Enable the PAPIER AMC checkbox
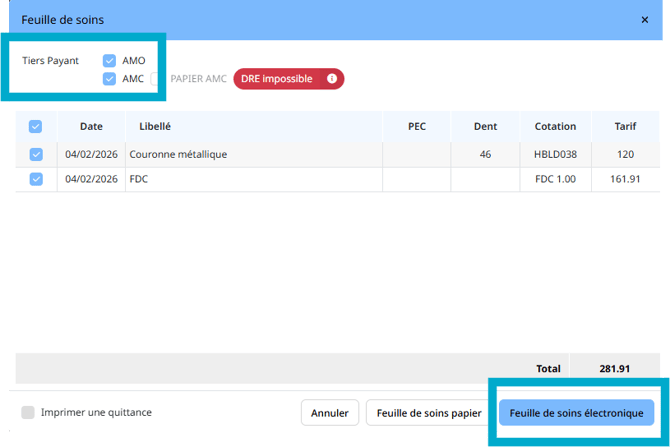This screenshot has width=670, height=447. pyautogui.click(x=157, y=79)
